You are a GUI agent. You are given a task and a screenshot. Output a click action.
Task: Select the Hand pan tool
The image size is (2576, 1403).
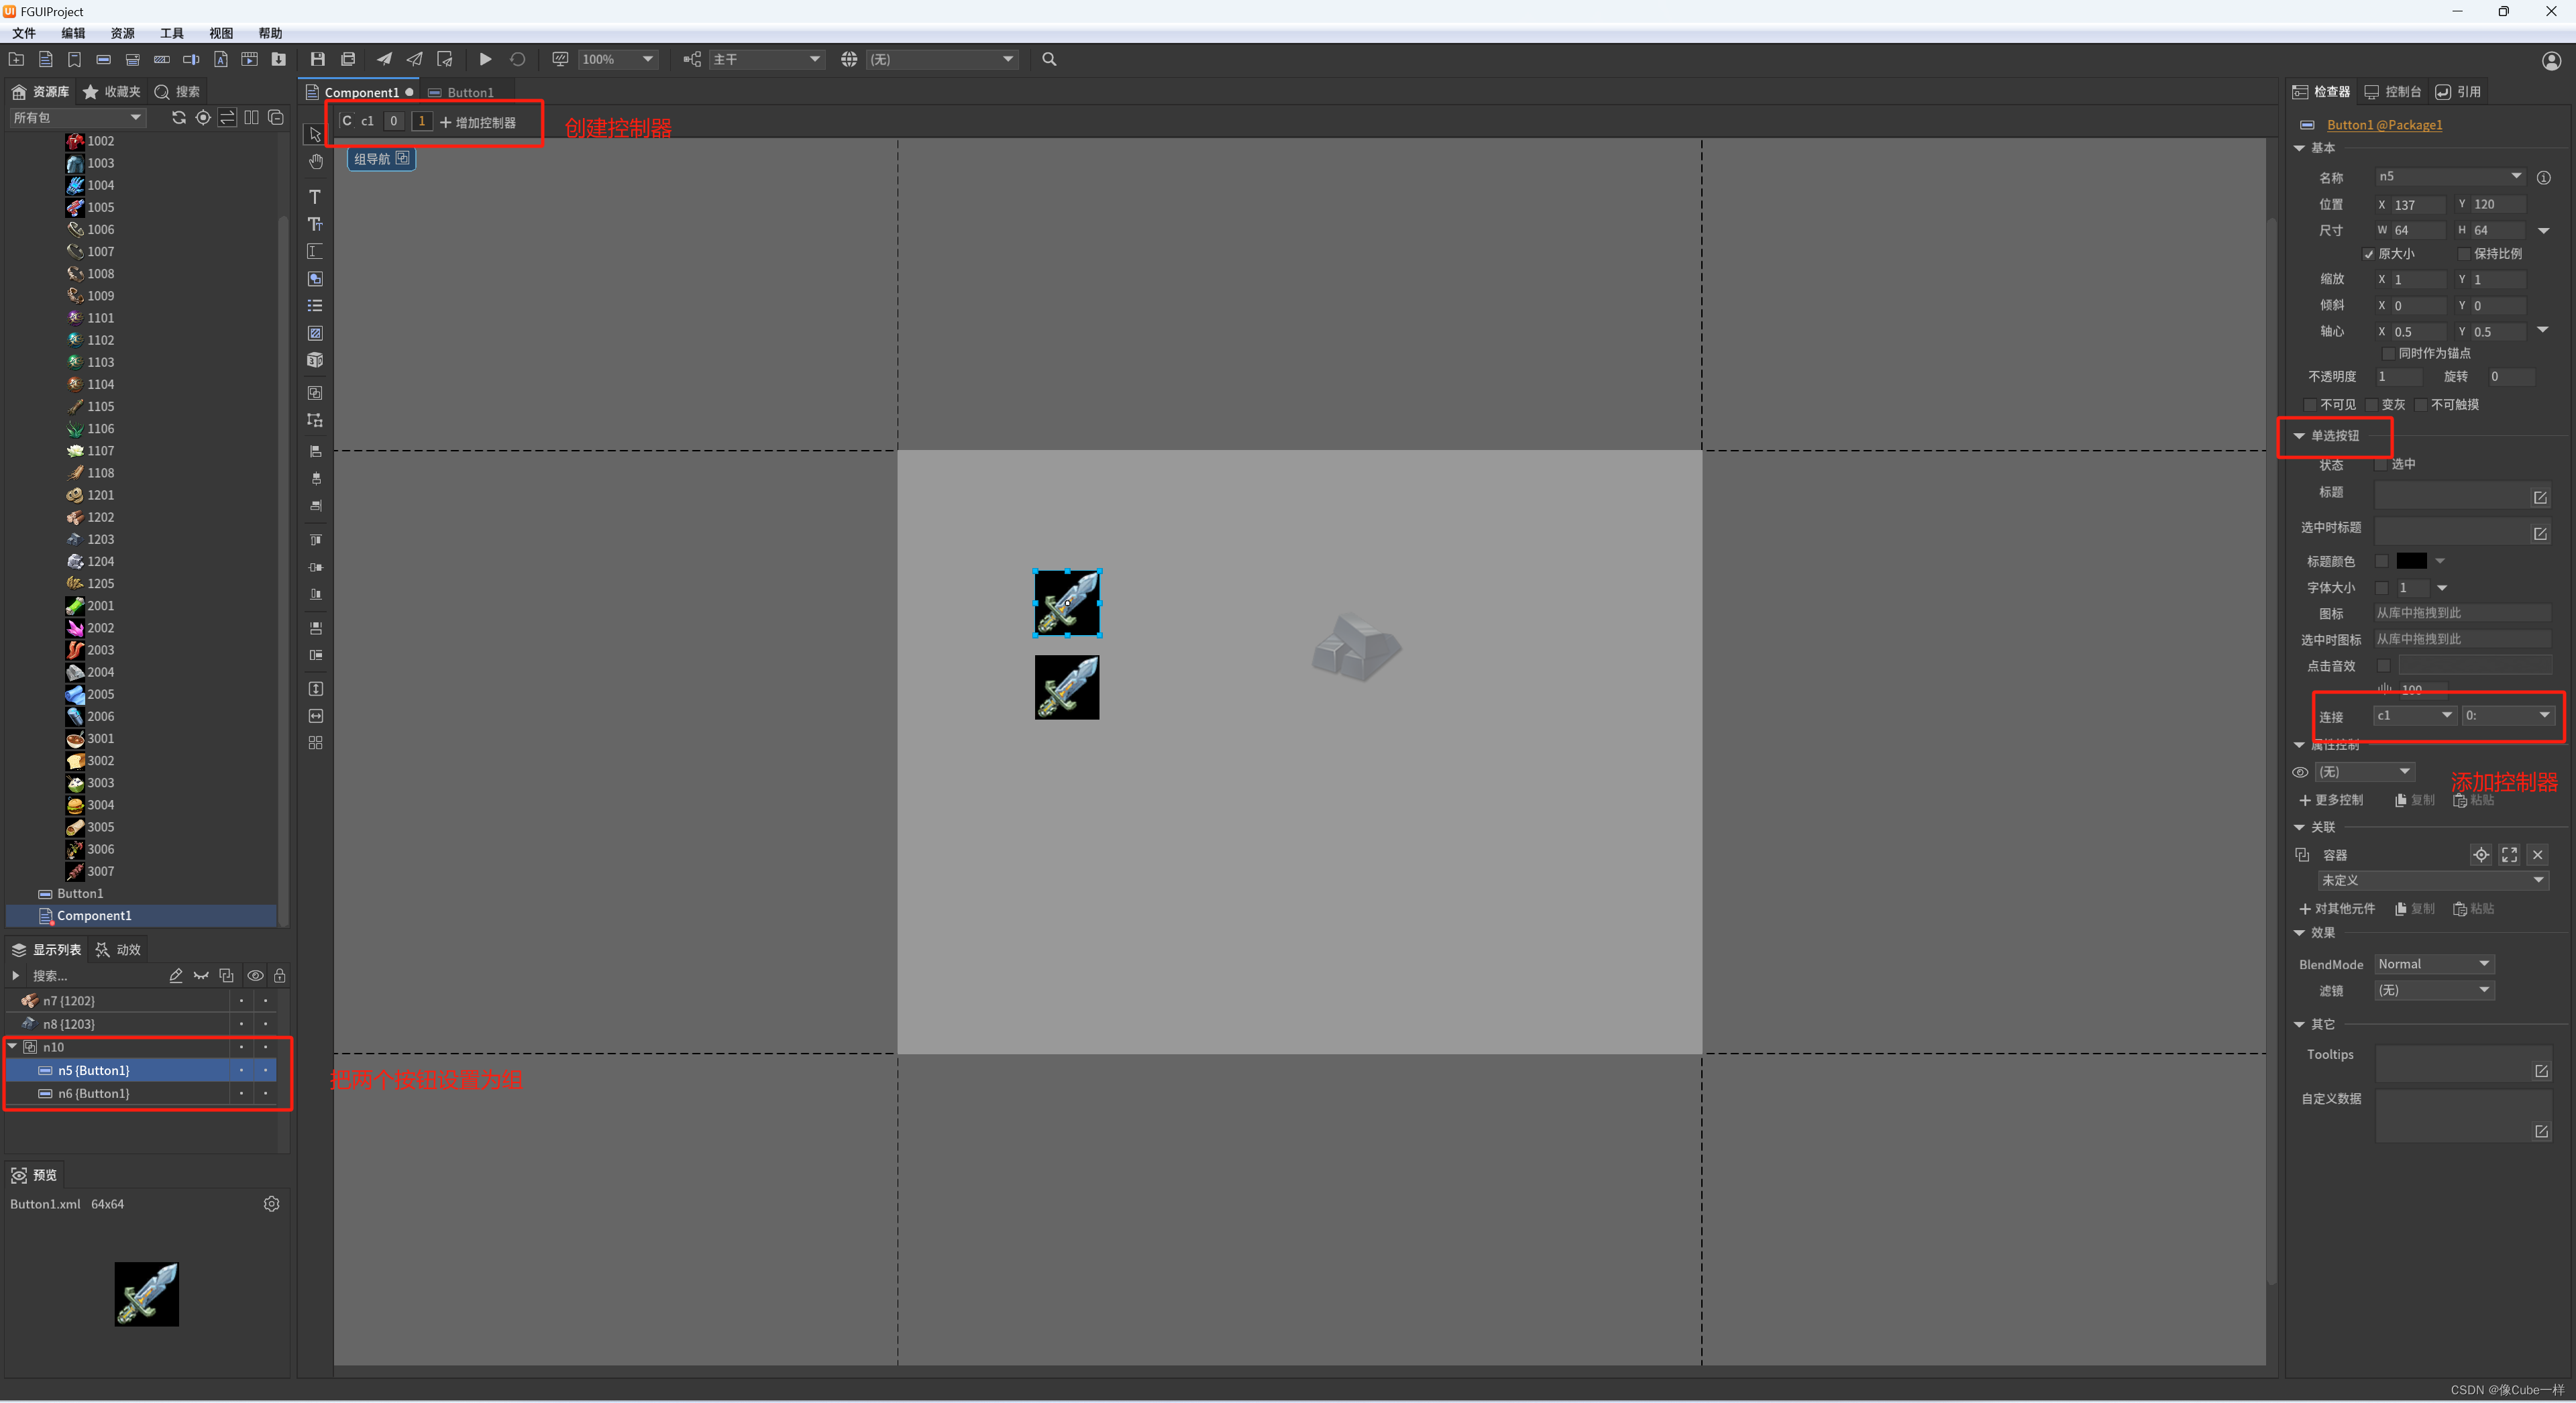tap(315, 162)
